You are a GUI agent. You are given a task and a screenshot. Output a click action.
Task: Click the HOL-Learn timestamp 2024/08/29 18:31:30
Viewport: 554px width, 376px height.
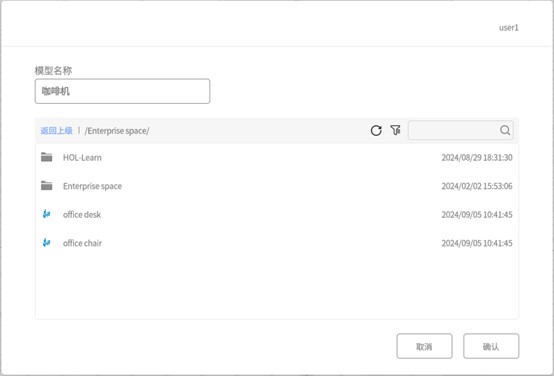pos(477,158)
